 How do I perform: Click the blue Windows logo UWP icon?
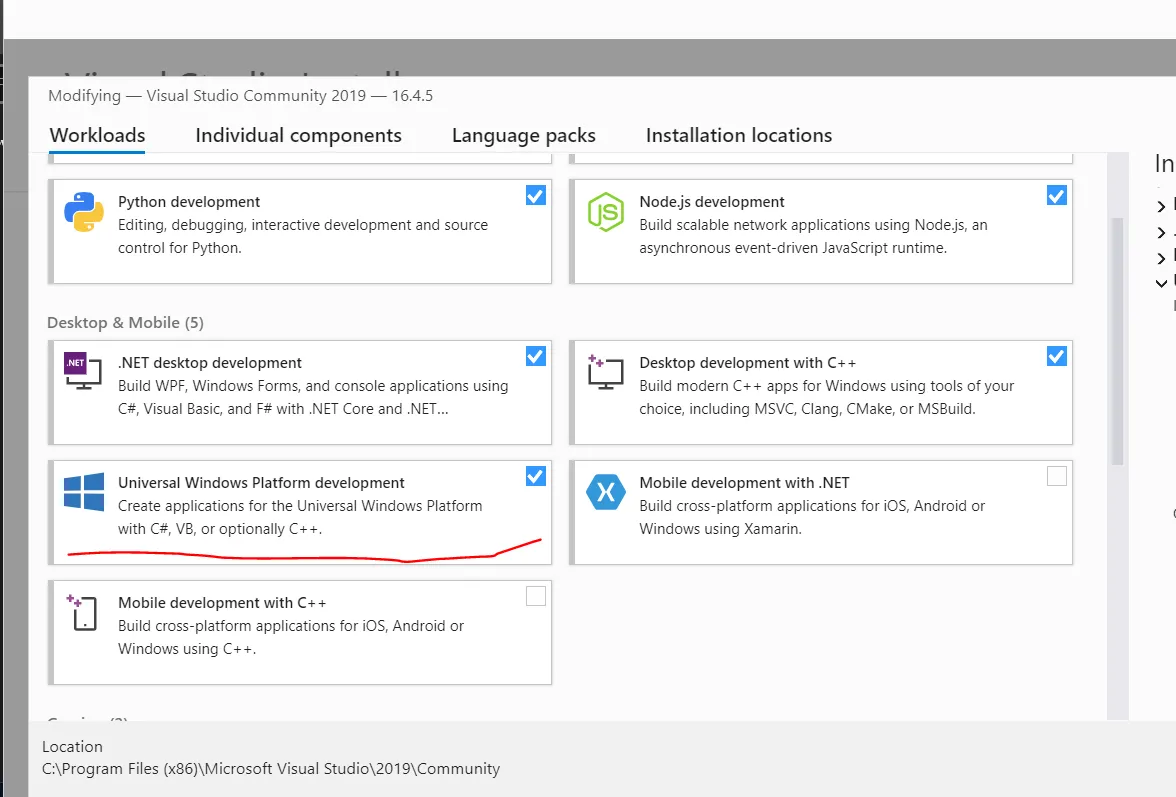pos(84,493)
